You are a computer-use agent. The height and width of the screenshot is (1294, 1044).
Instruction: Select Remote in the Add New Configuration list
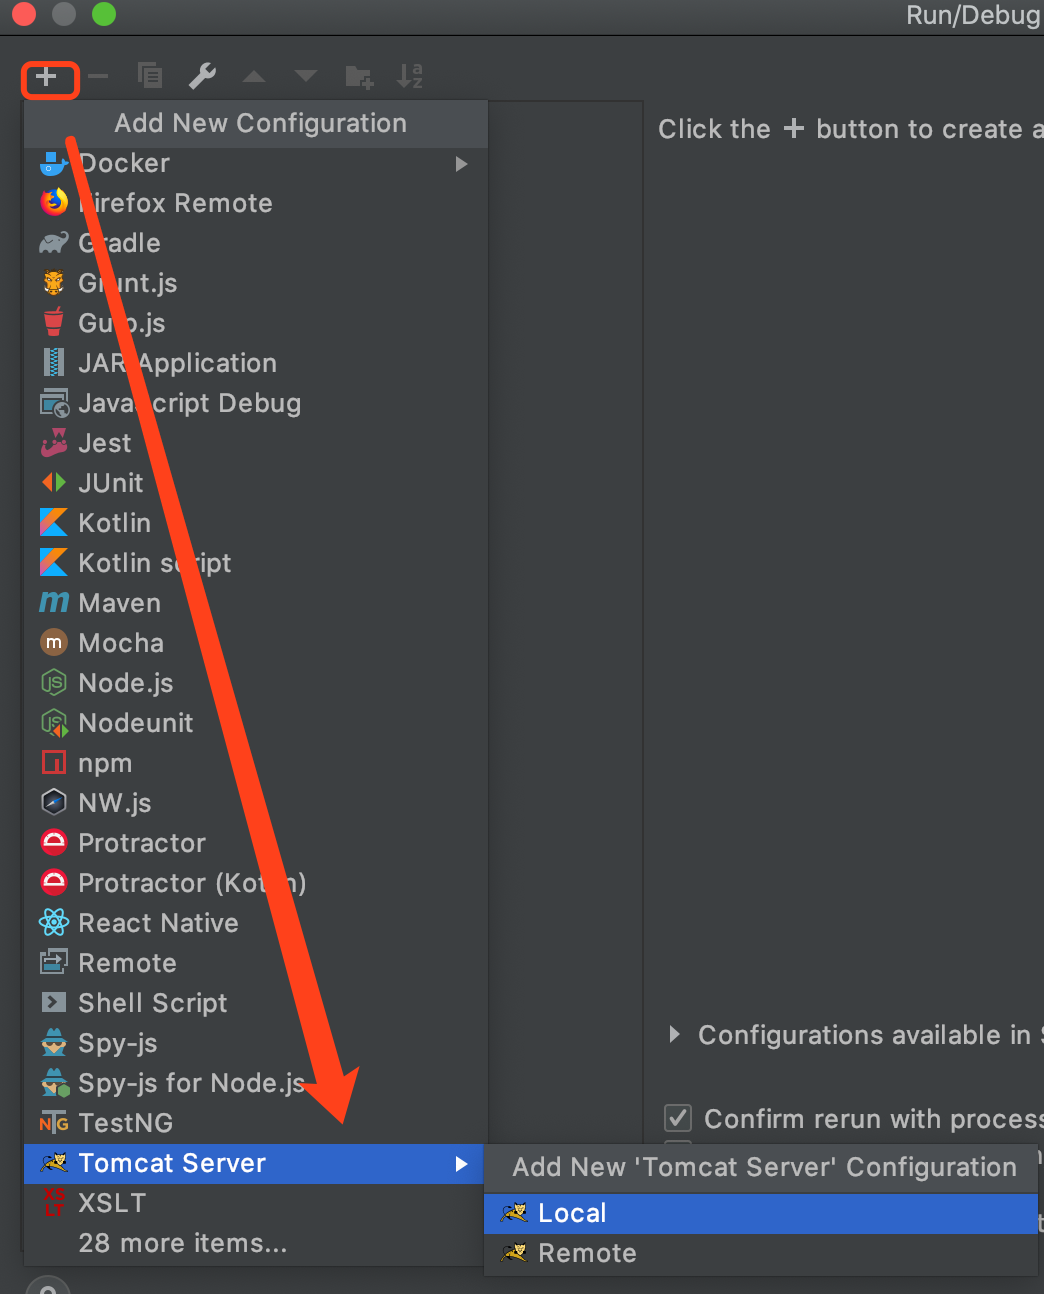(x=256, y=963)
